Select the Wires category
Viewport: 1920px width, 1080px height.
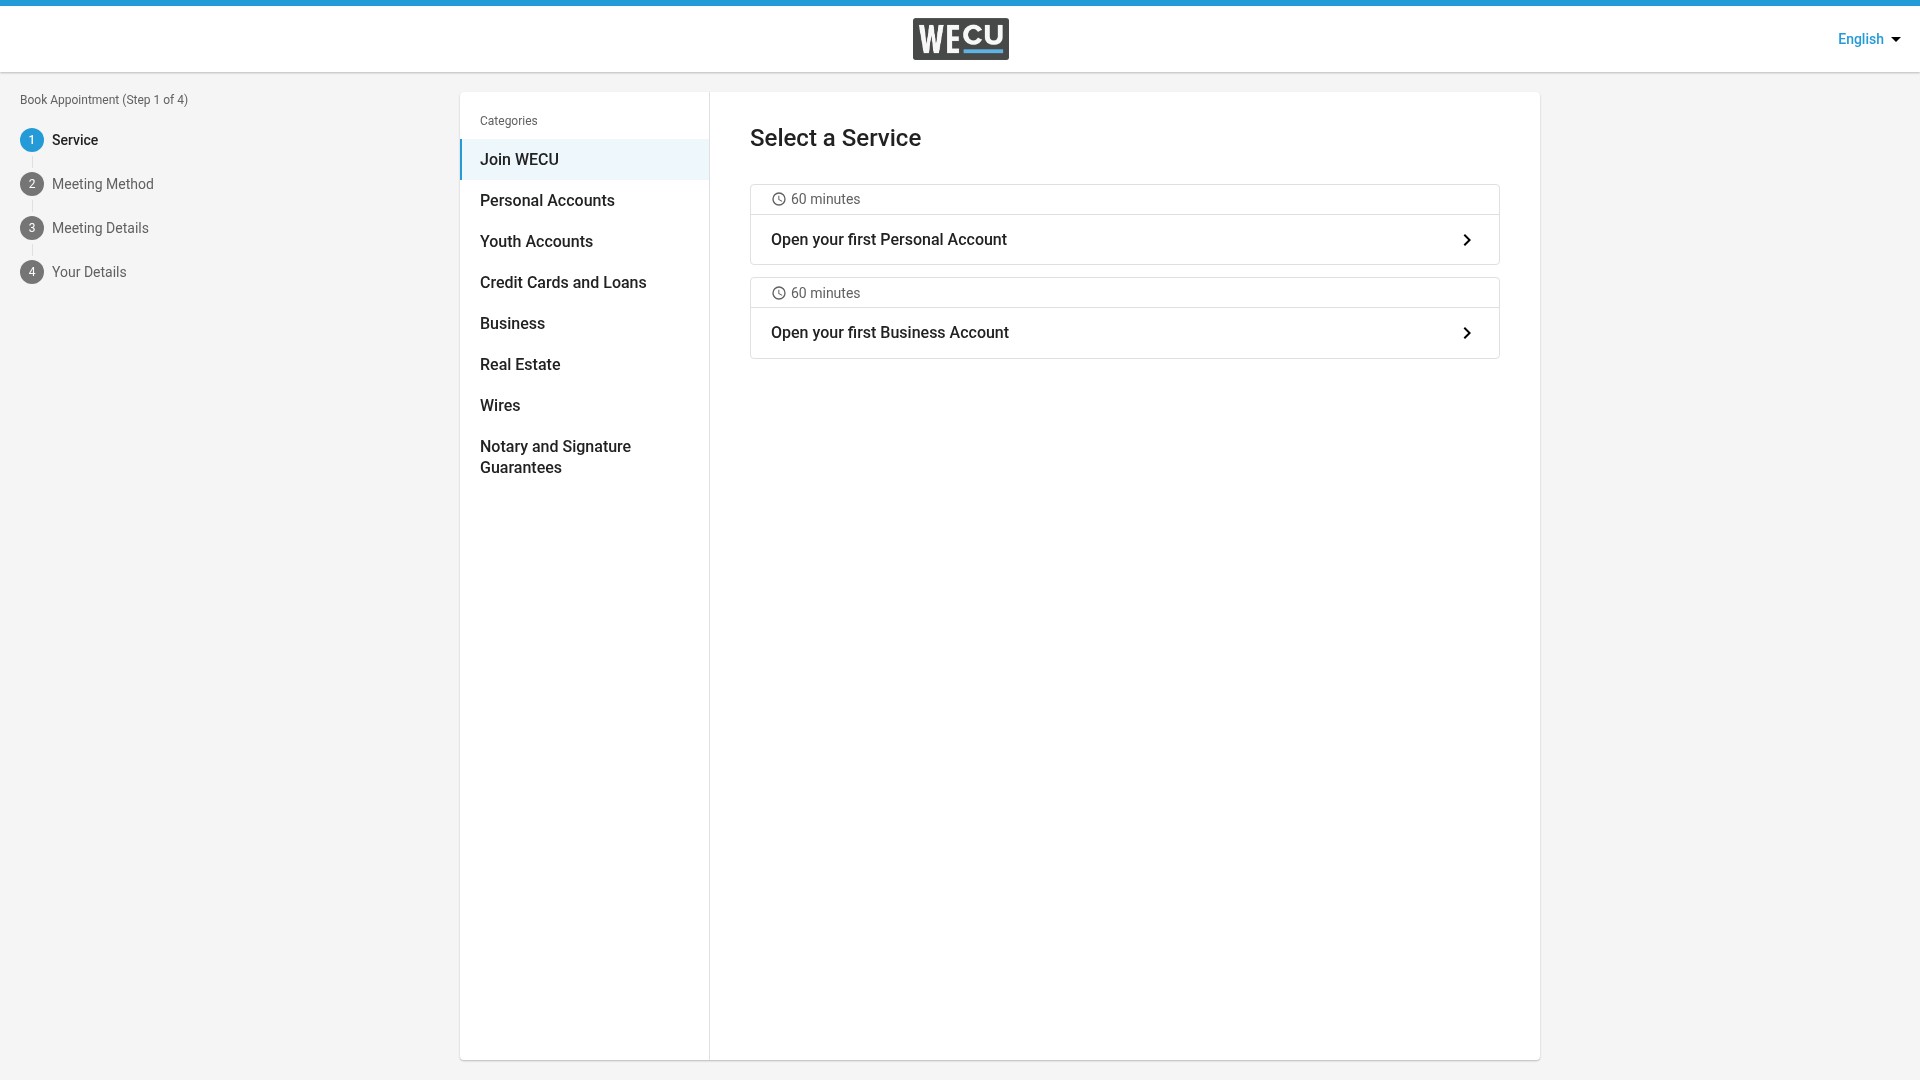click(x=585, y=406)
